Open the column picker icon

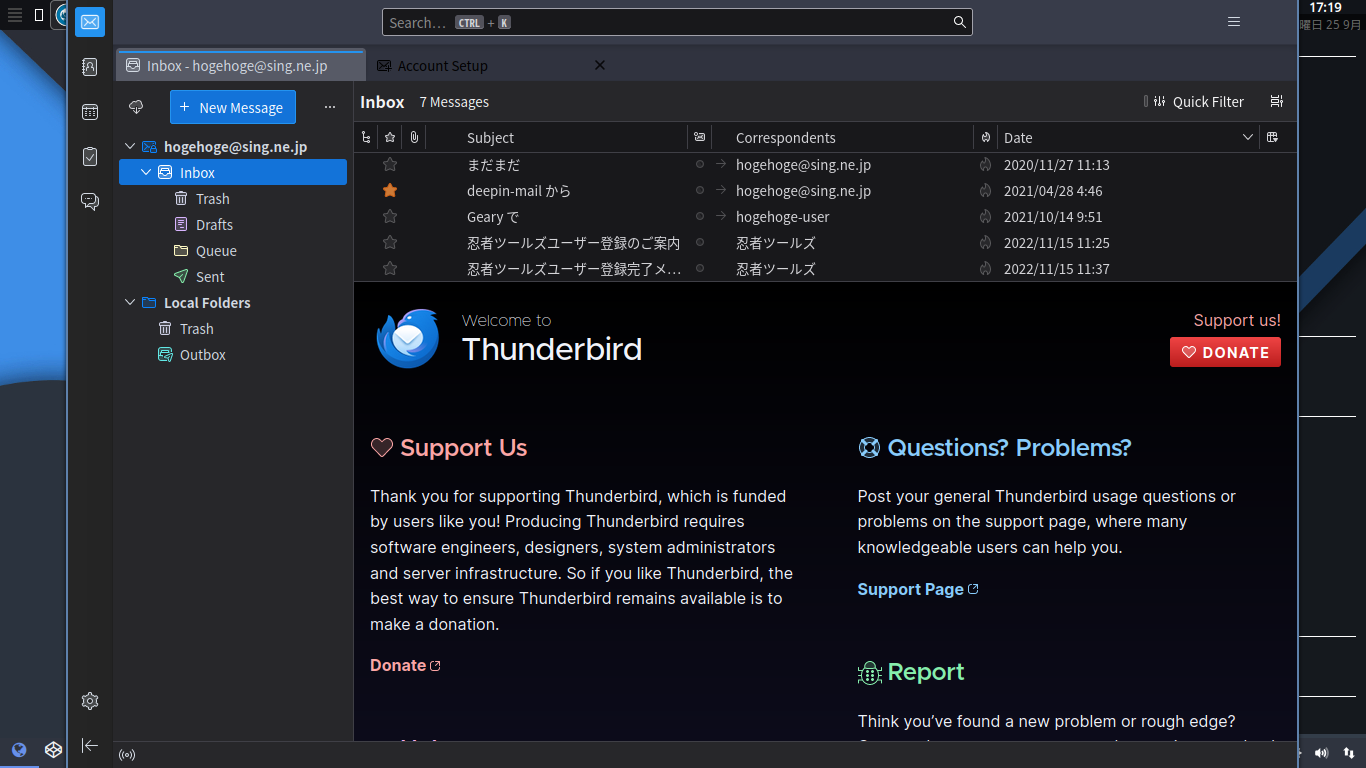[x=1273, y=138]
